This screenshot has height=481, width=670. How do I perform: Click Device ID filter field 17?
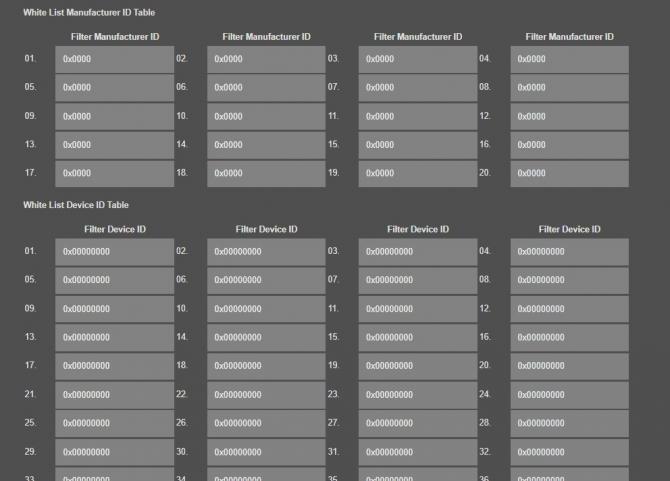(114, 366)
